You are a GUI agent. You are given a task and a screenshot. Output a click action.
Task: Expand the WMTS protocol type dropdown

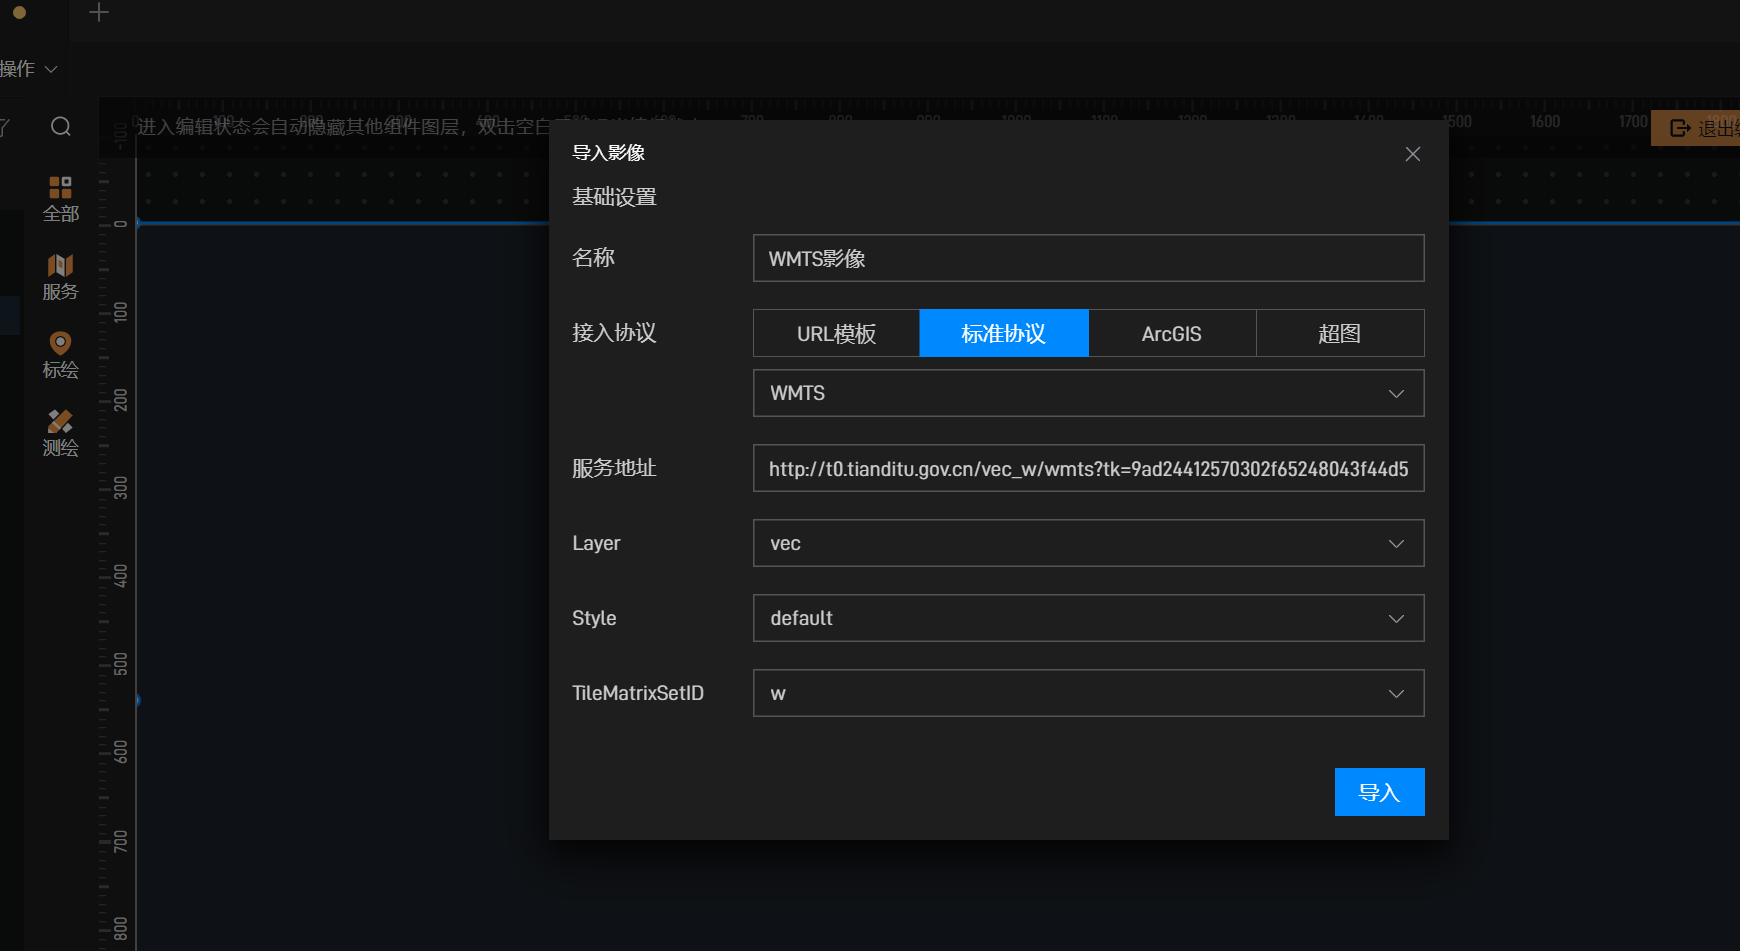[1088, 393]
